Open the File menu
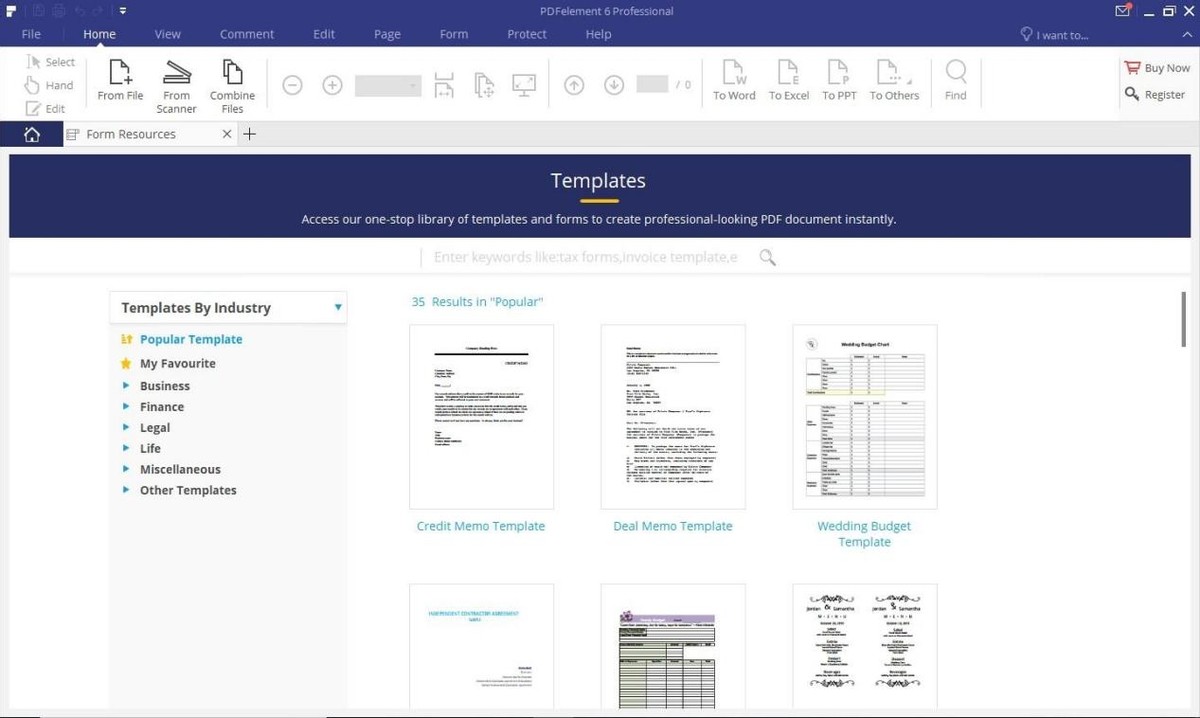This screenshot has width=1200, height=718. pyautogui.click(x=31, y=34)
